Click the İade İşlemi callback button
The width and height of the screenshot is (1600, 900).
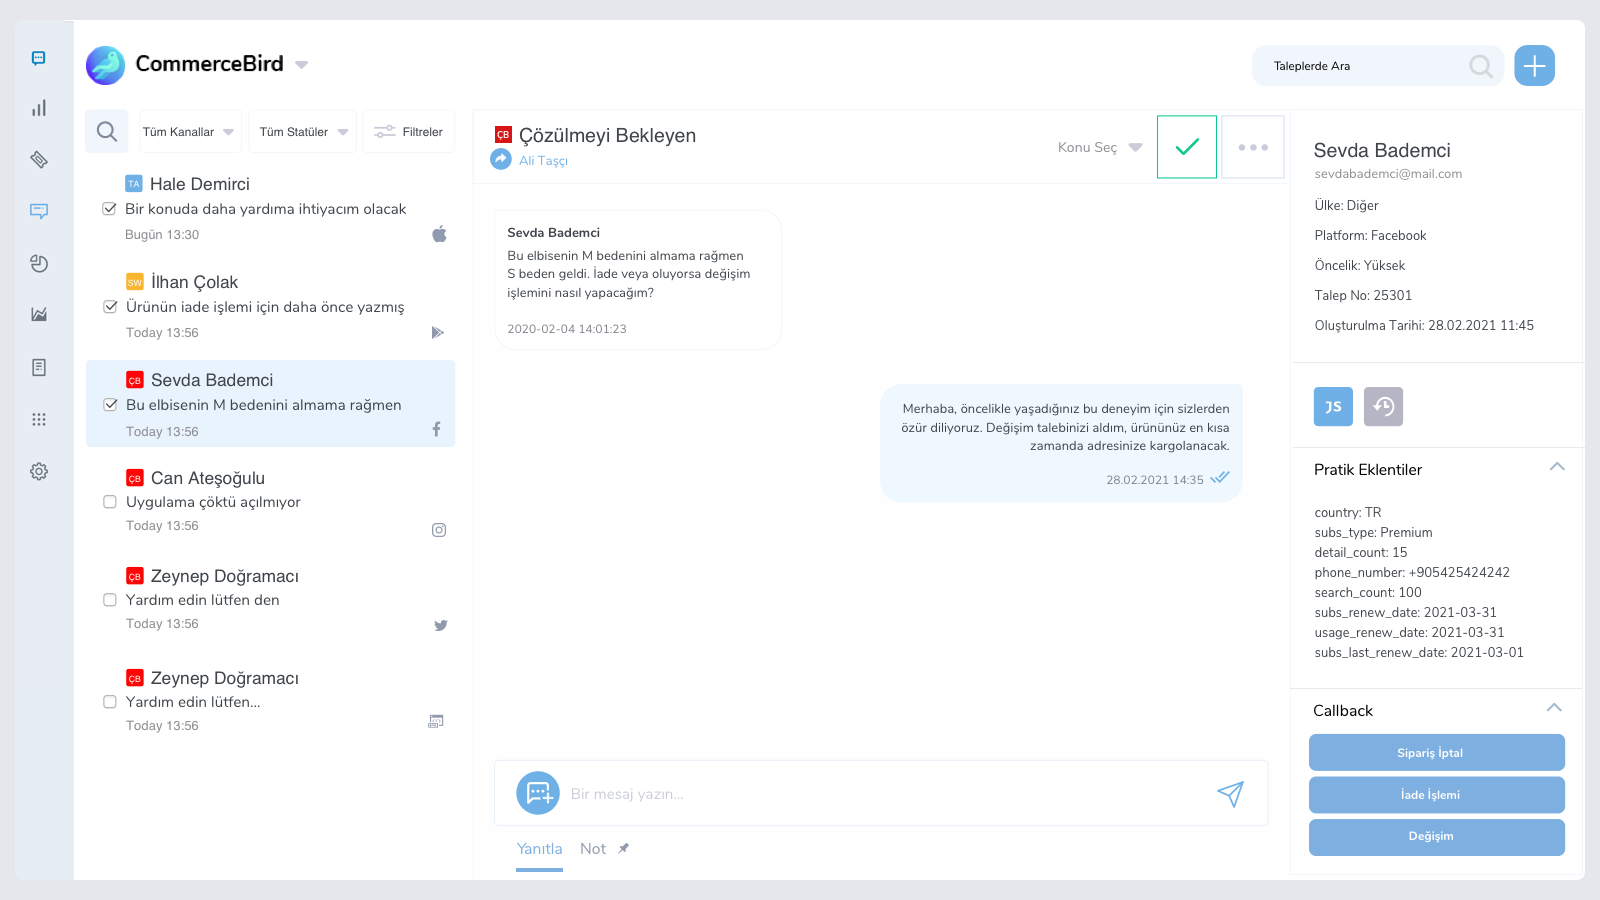[x=1437, y=795]
